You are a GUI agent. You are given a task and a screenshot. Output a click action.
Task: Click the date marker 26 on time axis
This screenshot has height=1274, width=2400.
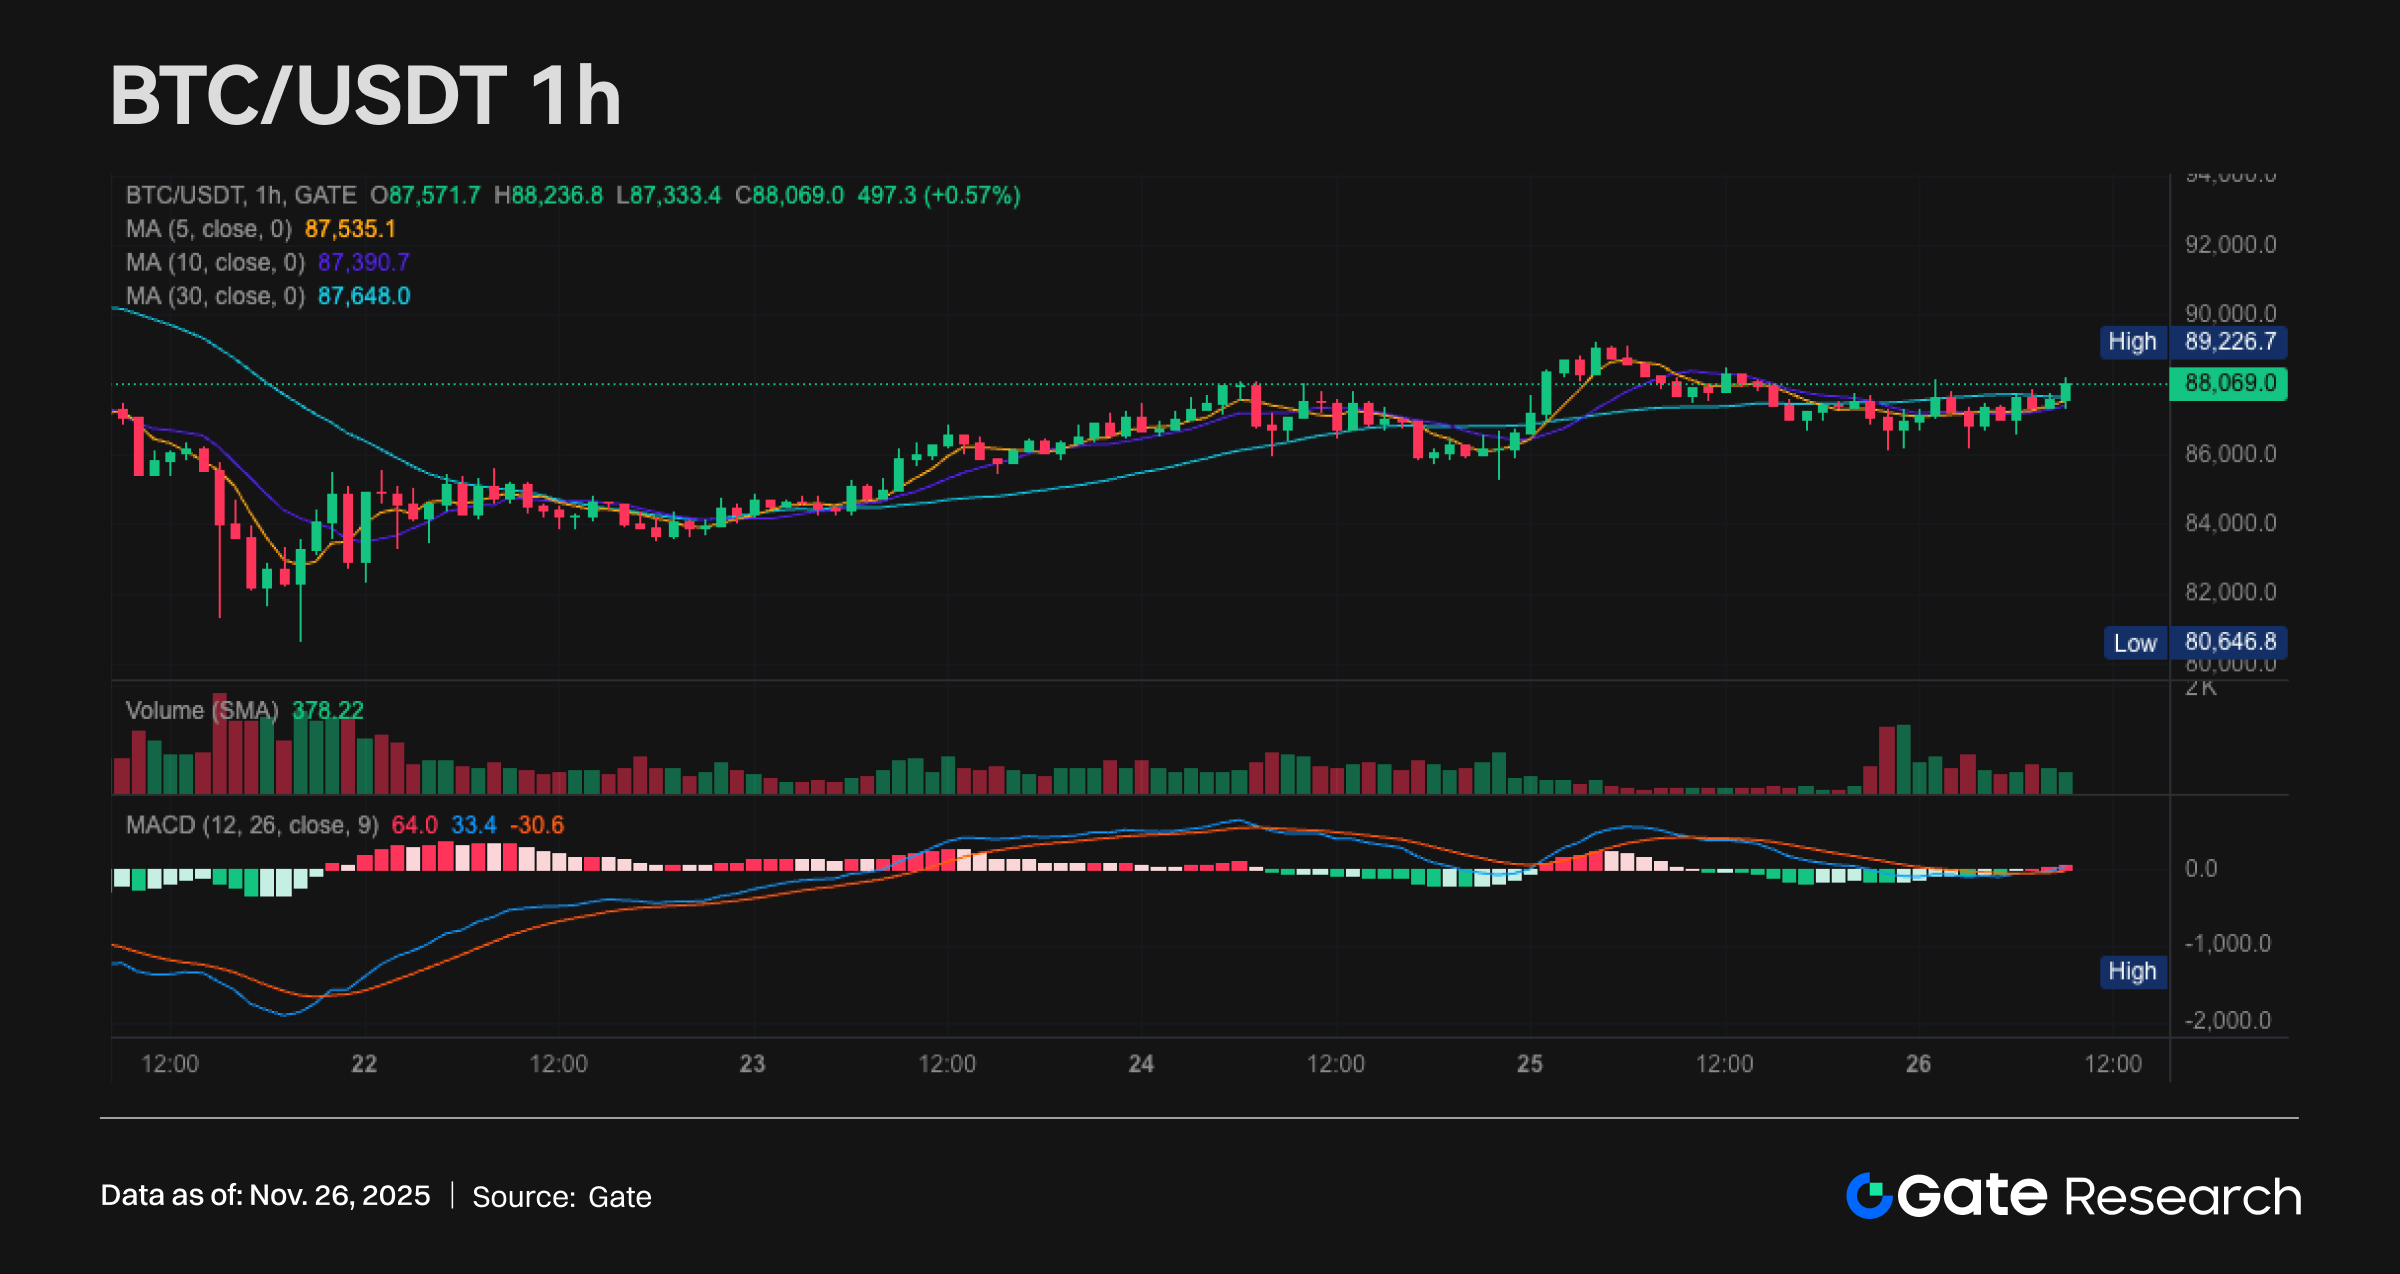1918,1064
